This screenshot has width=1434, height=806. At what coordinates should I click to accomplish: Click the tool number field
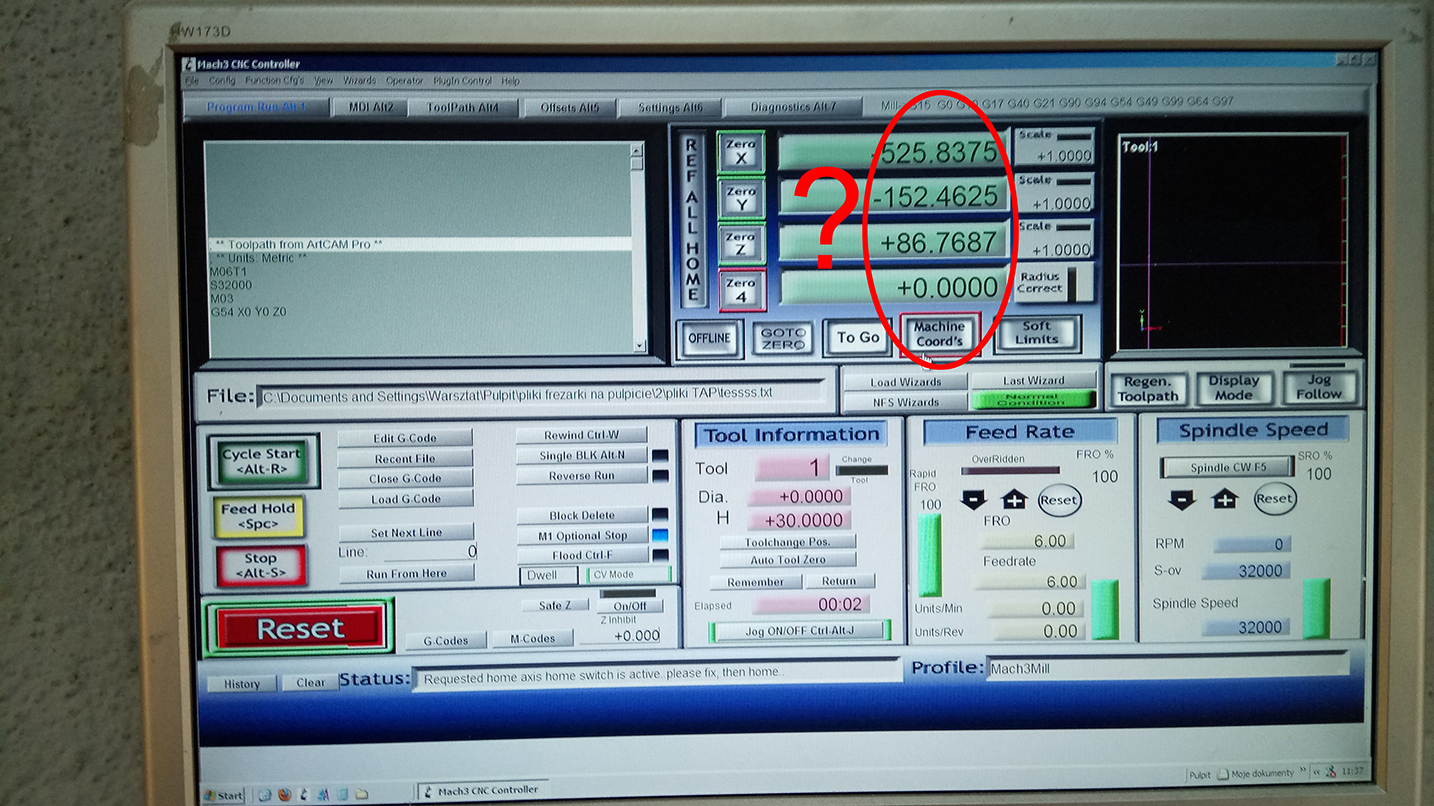(x=792, y=468)
